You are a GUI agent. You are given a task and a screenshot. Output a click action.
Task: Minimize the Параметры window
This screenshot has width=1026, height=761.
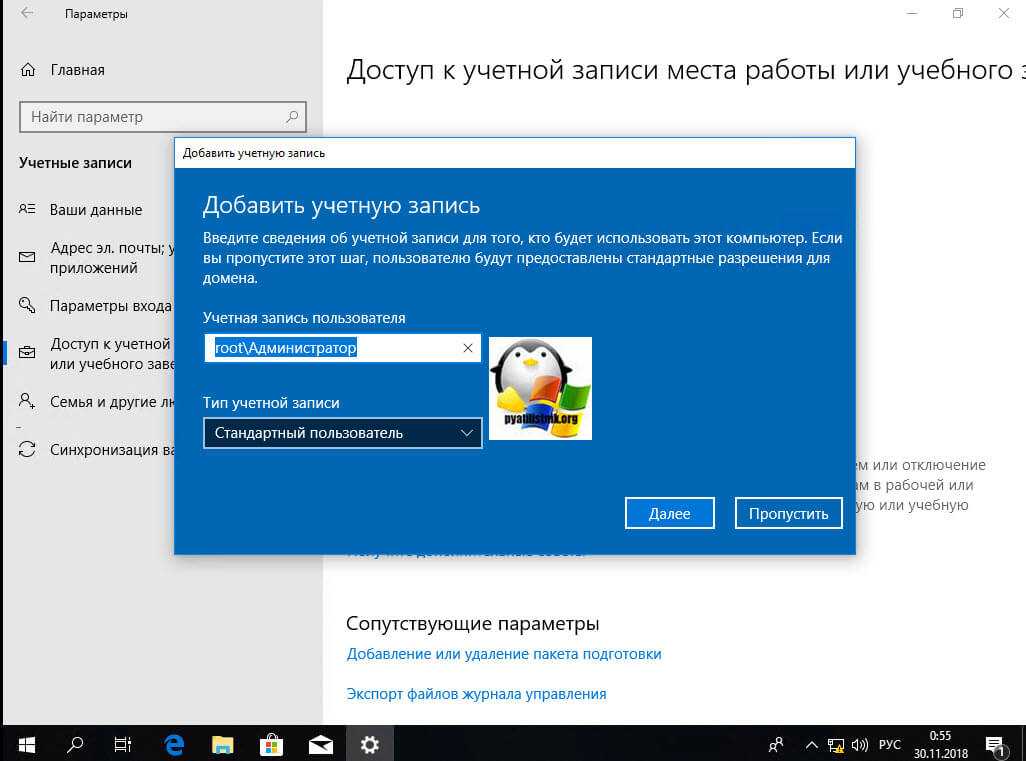click(x=912, y=13)
